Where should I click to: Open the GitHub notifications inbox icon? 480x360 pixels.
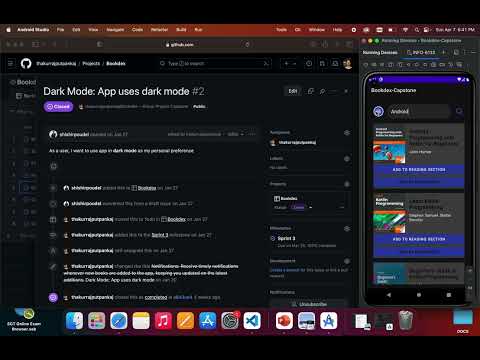coord(335,63)
